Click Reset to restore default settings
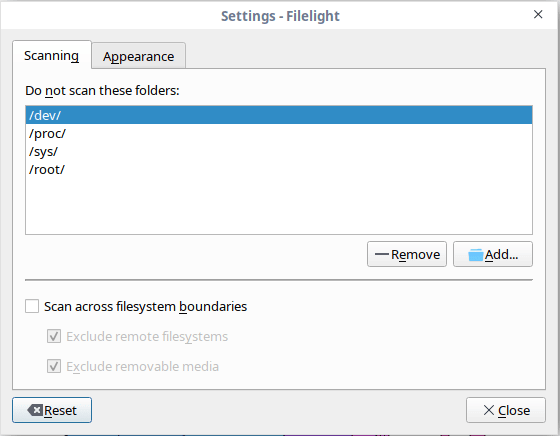 52,410
